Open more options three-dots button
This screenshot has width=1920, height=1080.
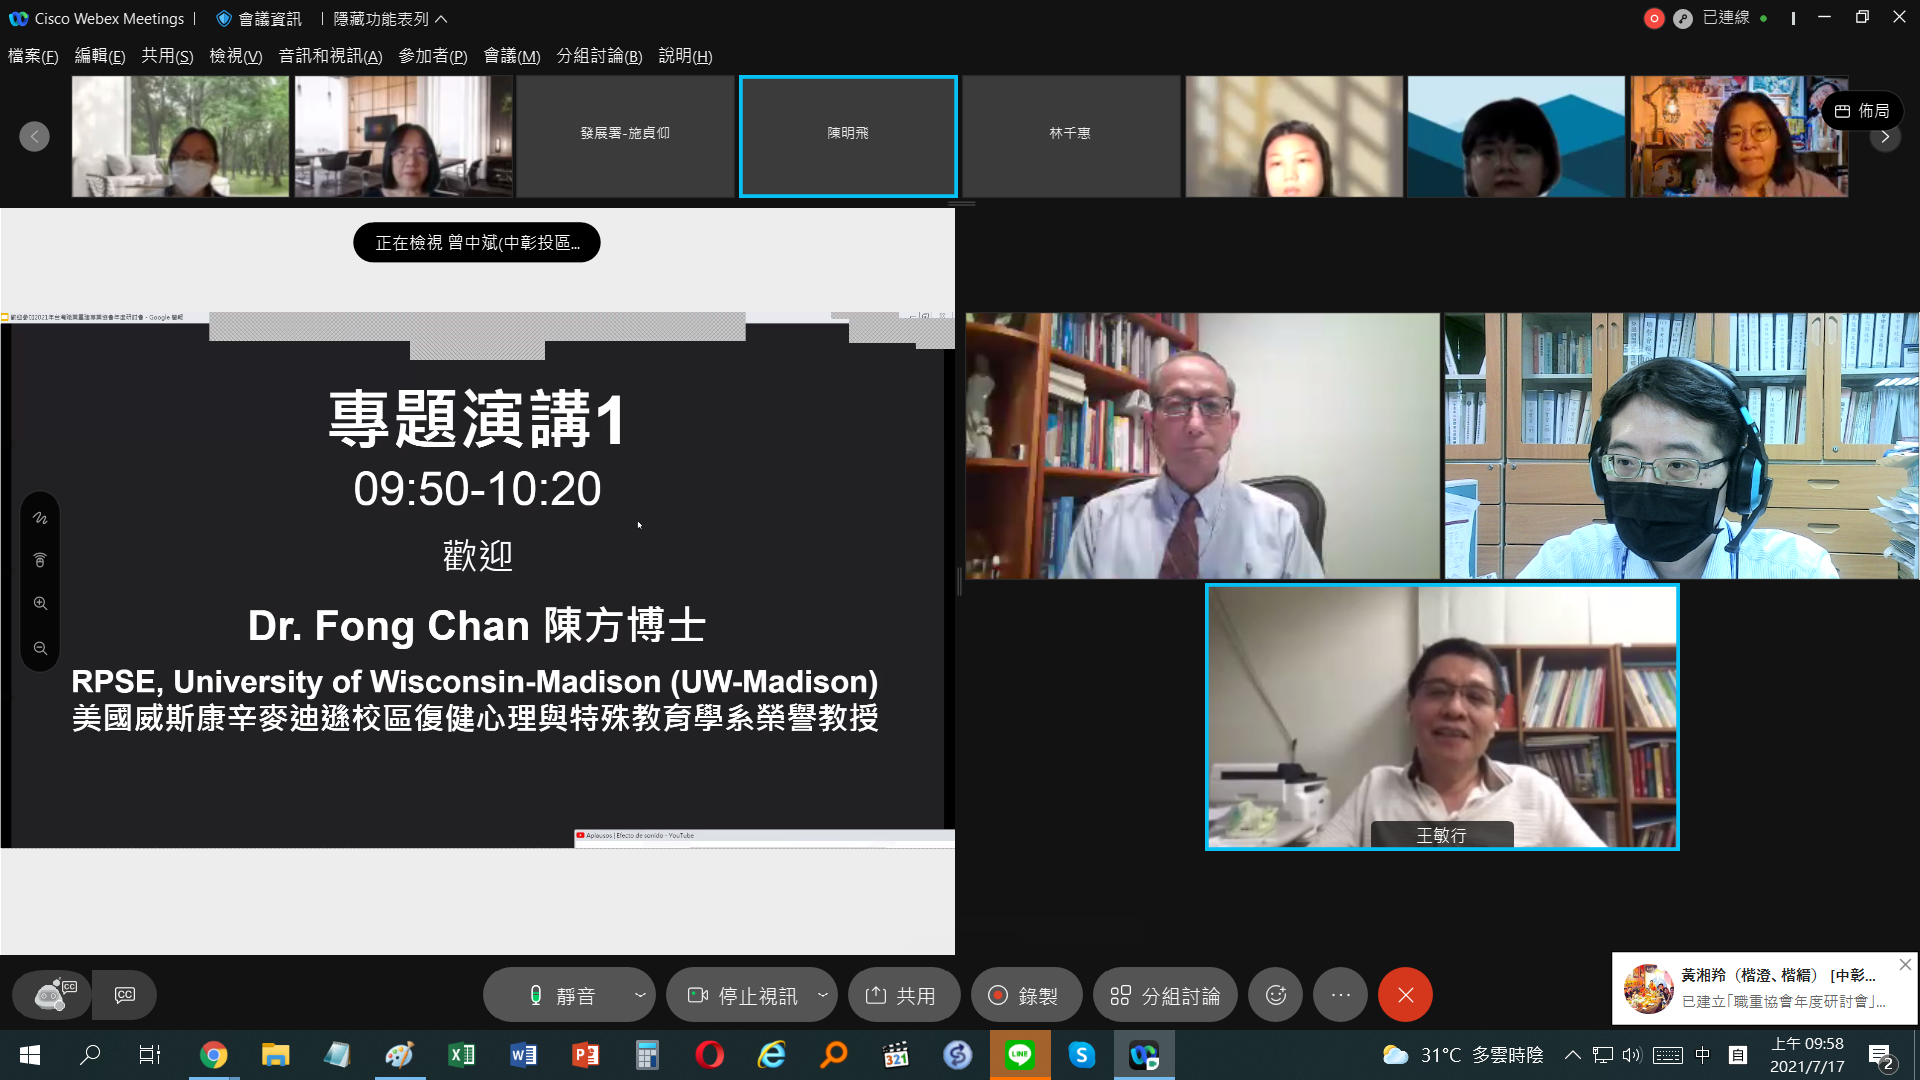[x=1341, y=995]
